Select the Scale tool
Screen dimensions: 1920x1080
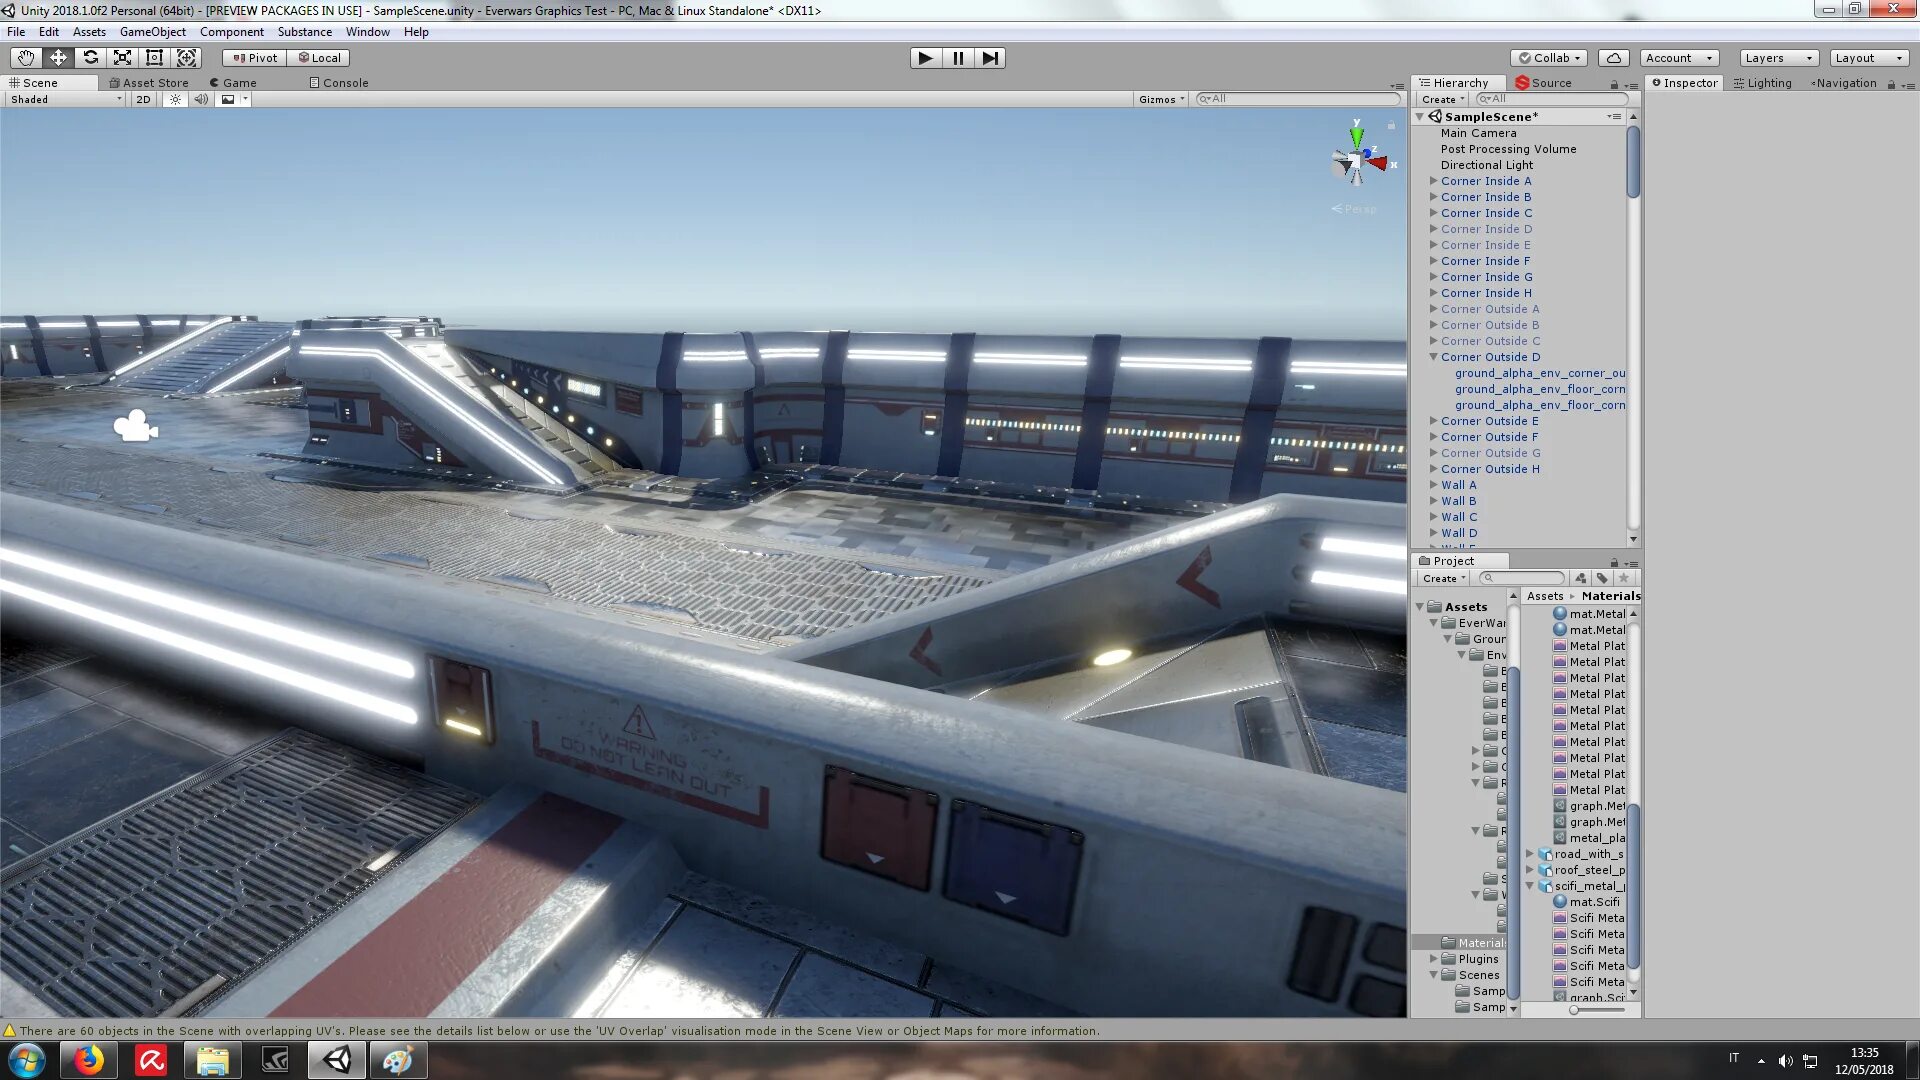tap(122, 58)
